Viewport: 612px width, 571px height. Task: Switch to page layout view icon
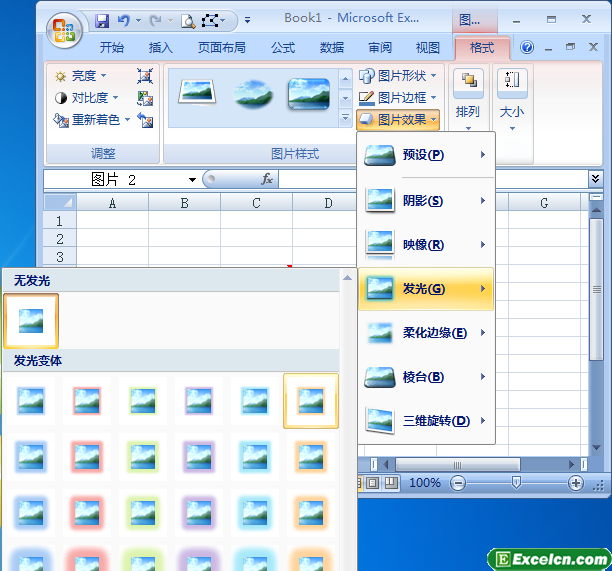[x=373, y=483]
